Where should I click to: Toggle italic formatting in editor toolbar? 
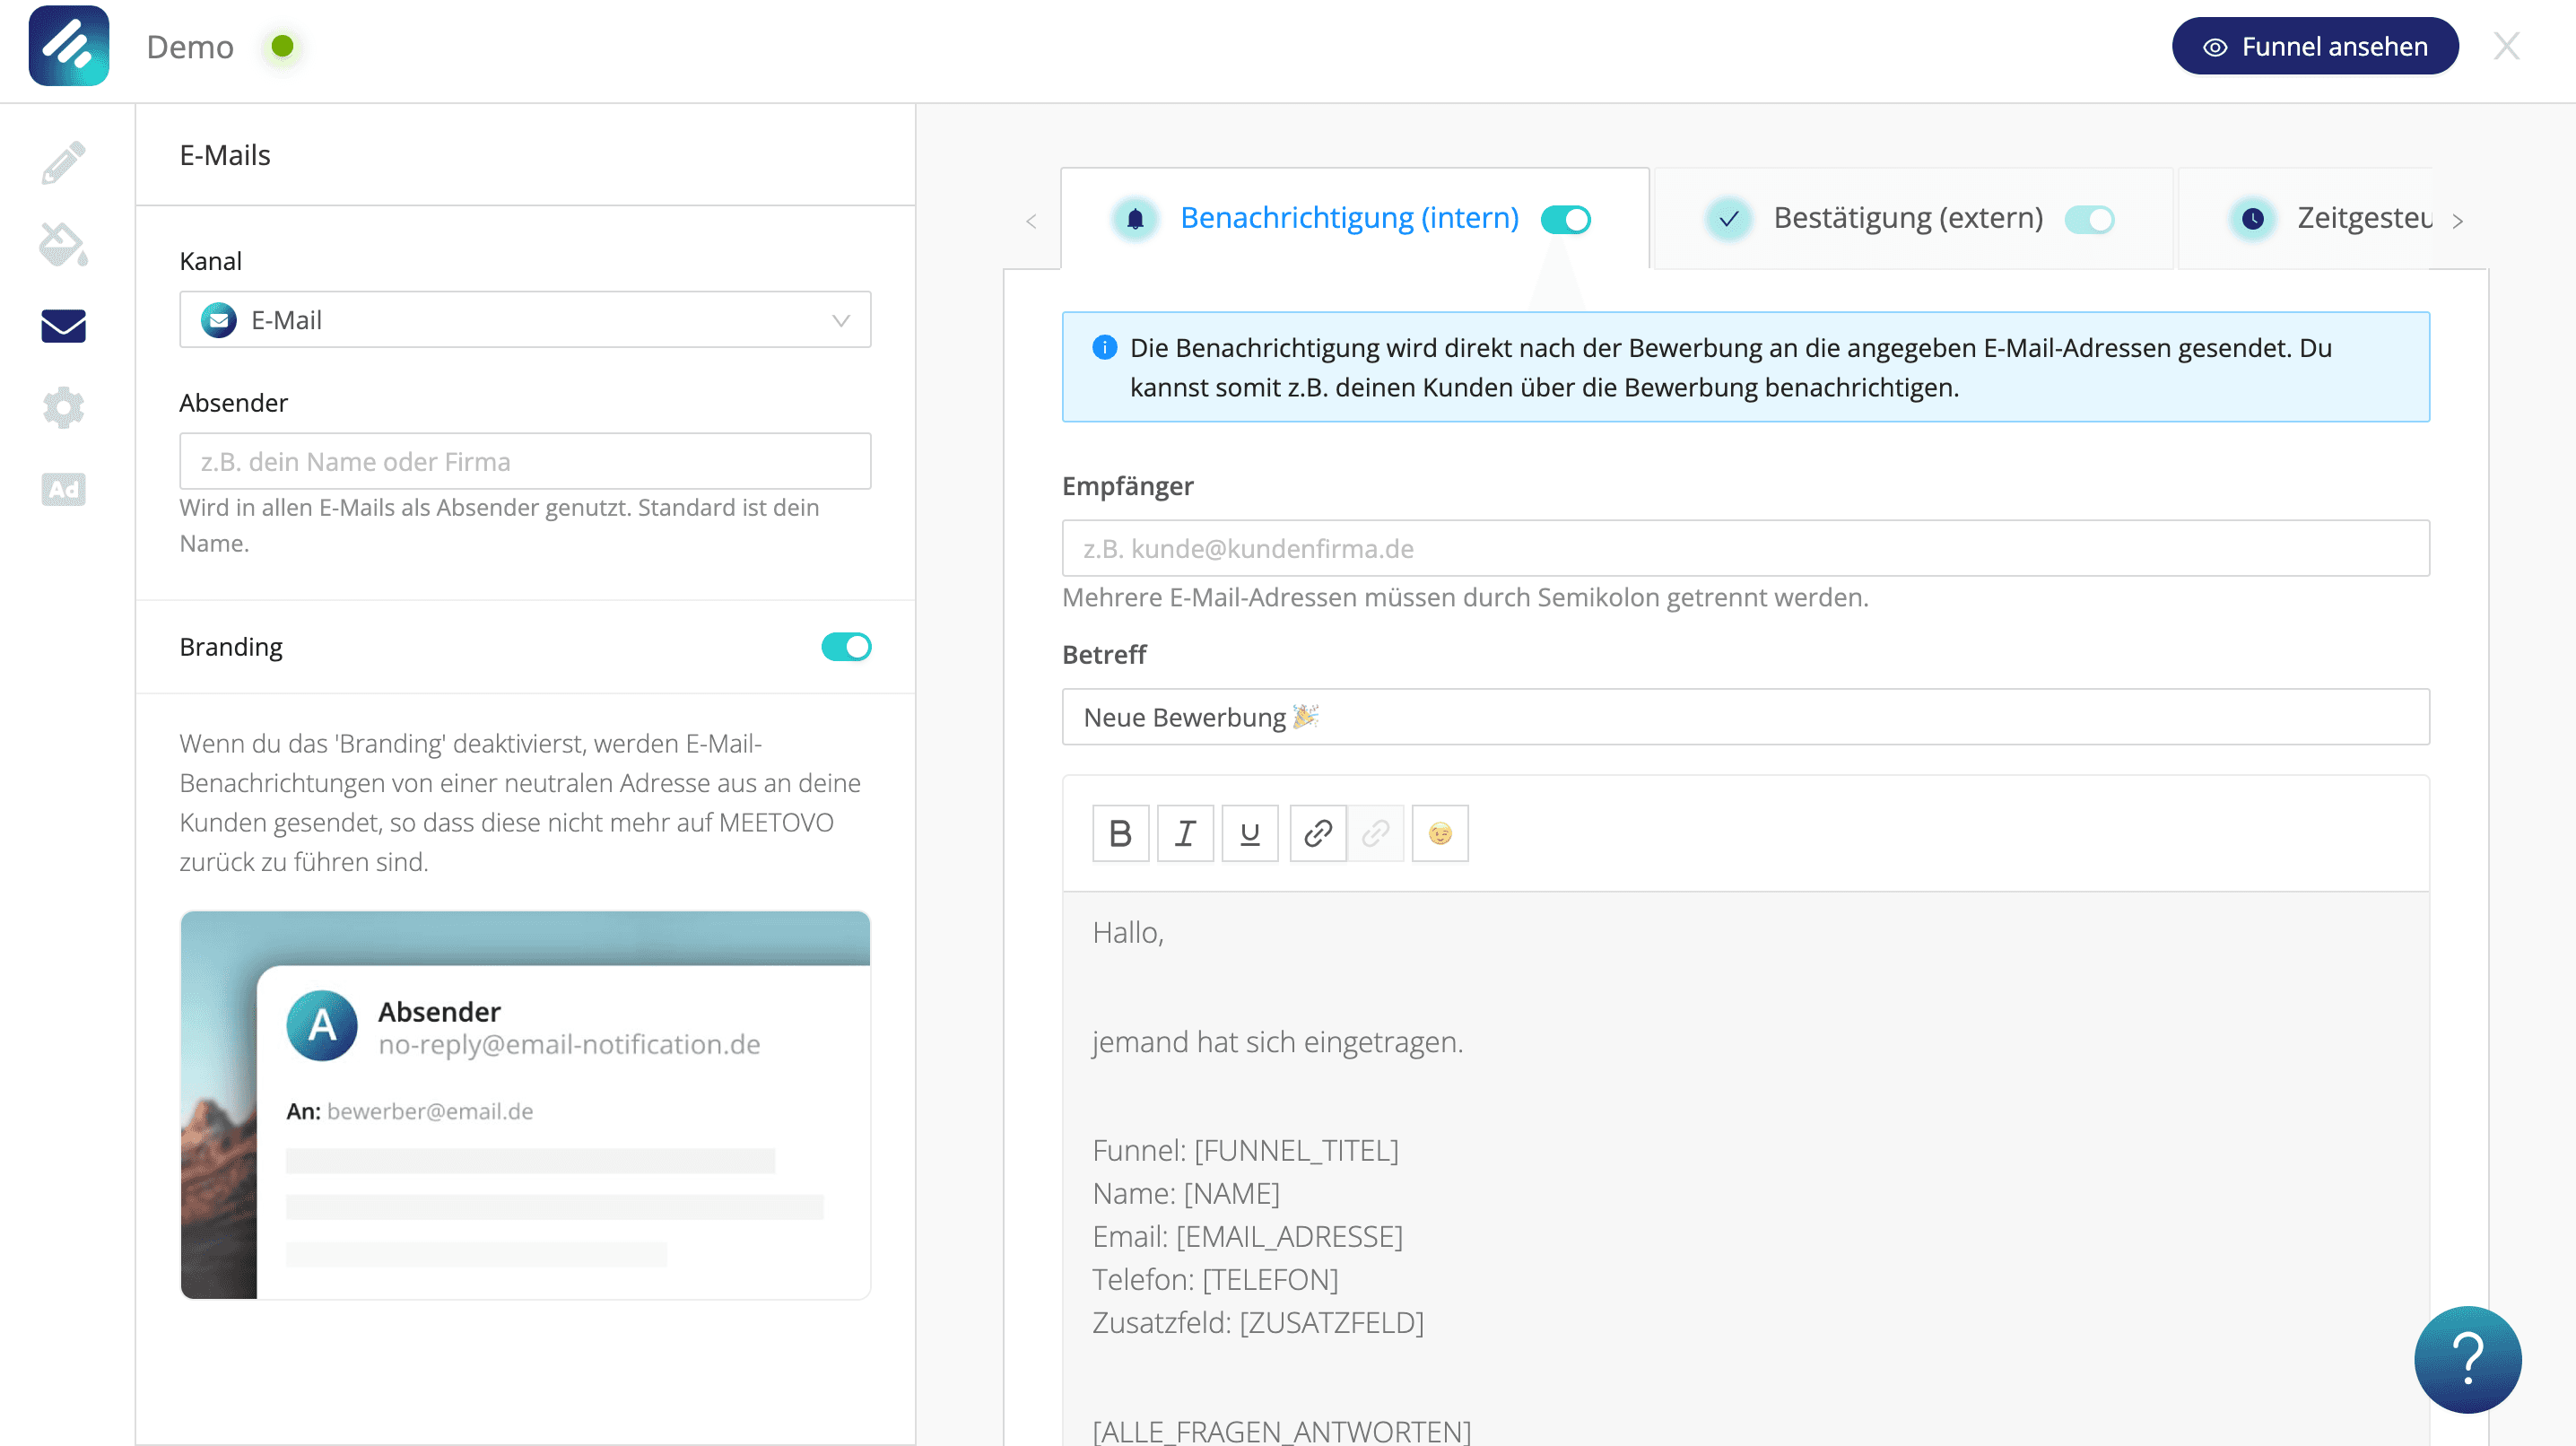pyautogui.click(x=1185, y=833)
